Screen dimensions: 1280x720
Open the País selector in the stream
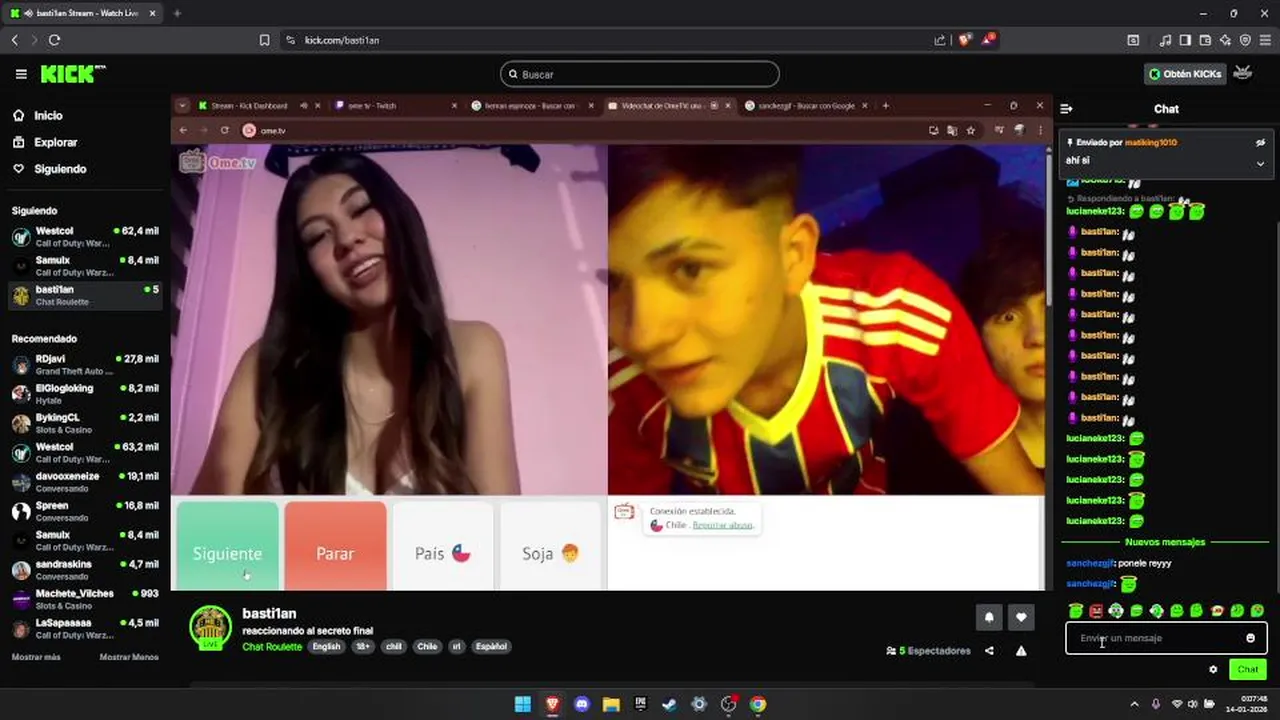click(442, 546)
